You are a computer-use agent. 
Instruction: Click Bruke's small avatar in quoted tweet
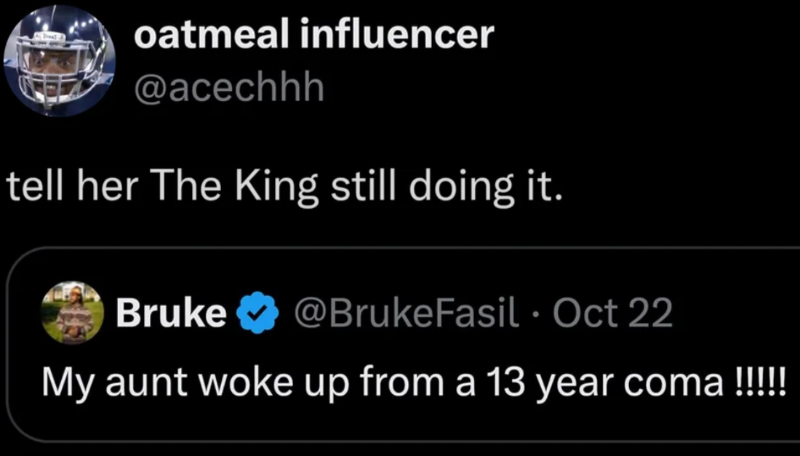(x=73, y=314)
